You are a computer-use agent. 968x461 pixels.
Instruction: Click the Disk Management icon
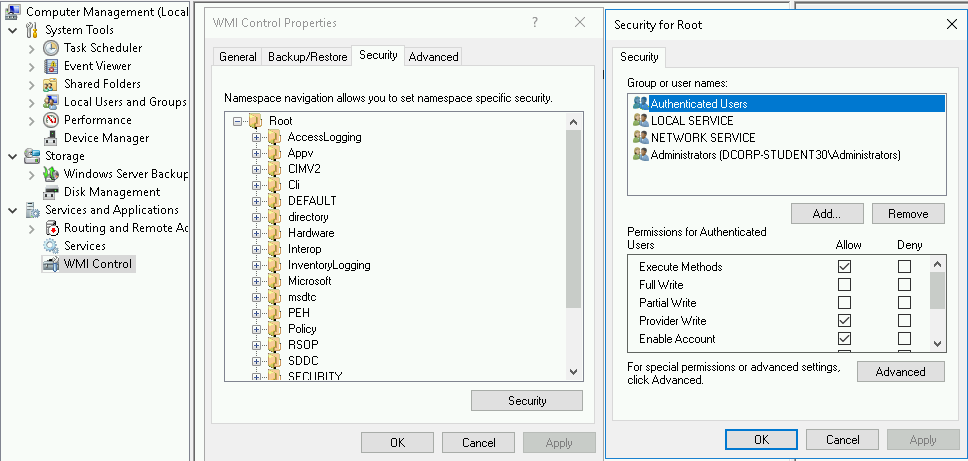coord(51,192)
